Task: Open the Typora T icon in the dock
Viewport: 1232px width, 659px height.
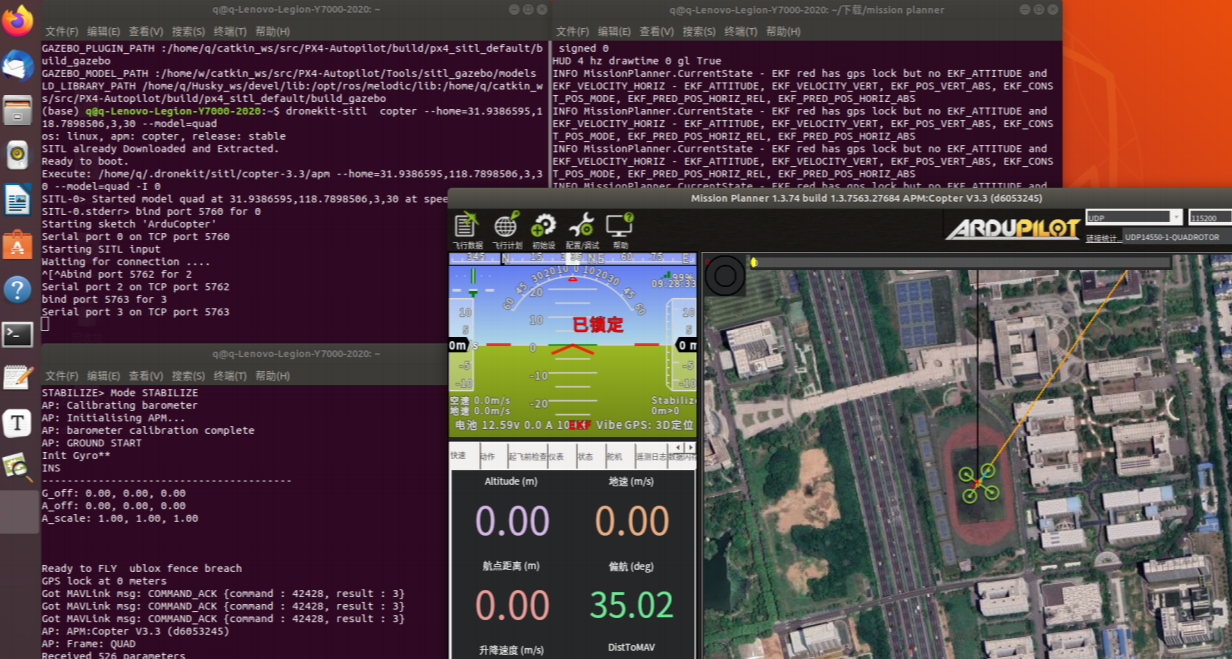Action: (17, 423)
